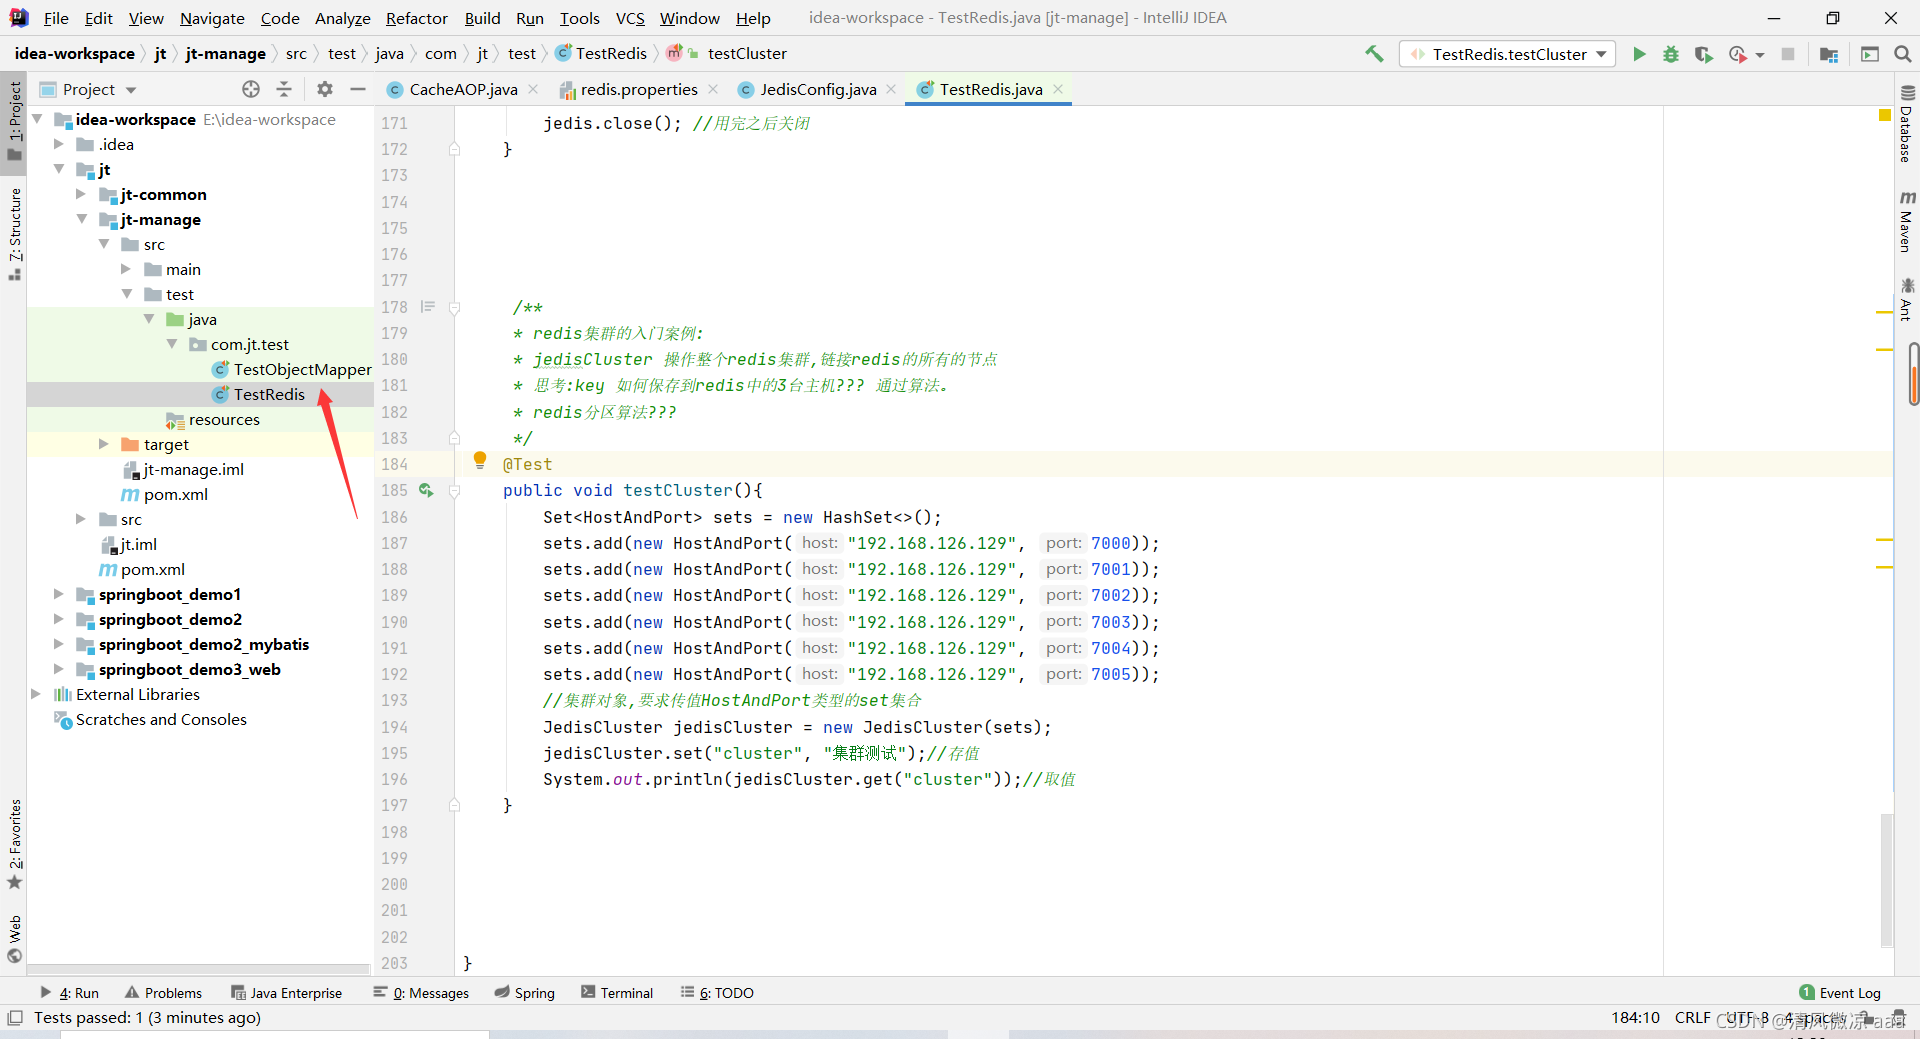Open Project panel settings gear
This screenshot has width=1920, height=1039.
click(325, 89)
